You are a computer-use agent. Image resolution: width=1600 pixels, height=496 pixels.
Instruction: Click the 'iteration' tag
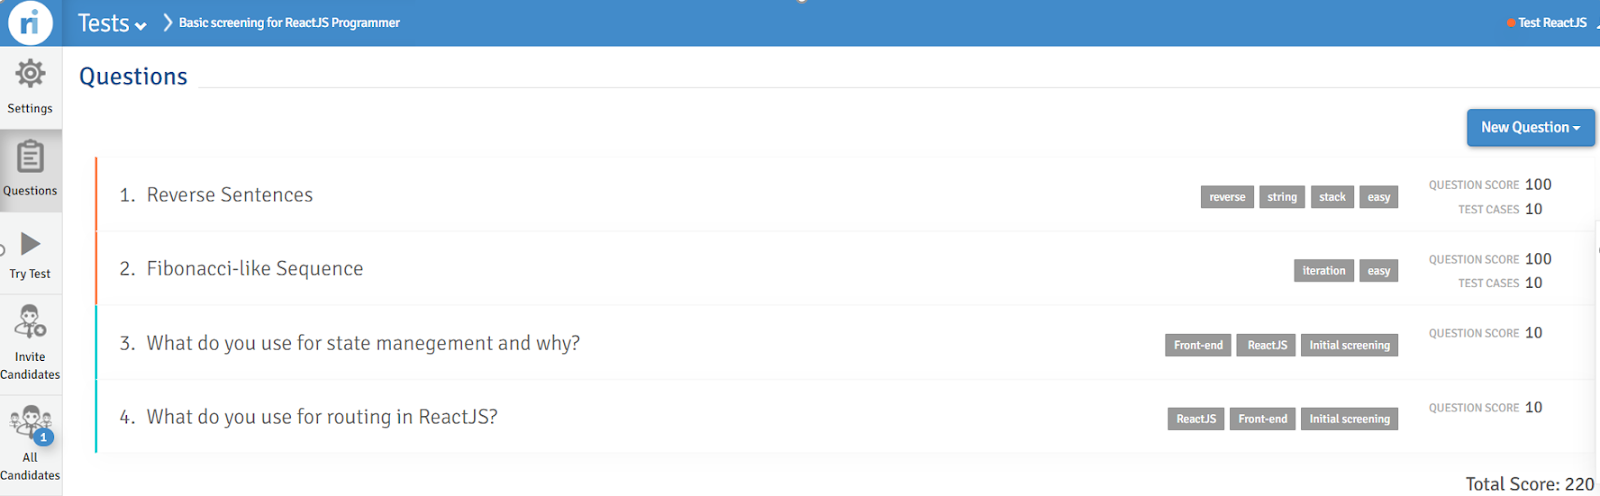1323,271
